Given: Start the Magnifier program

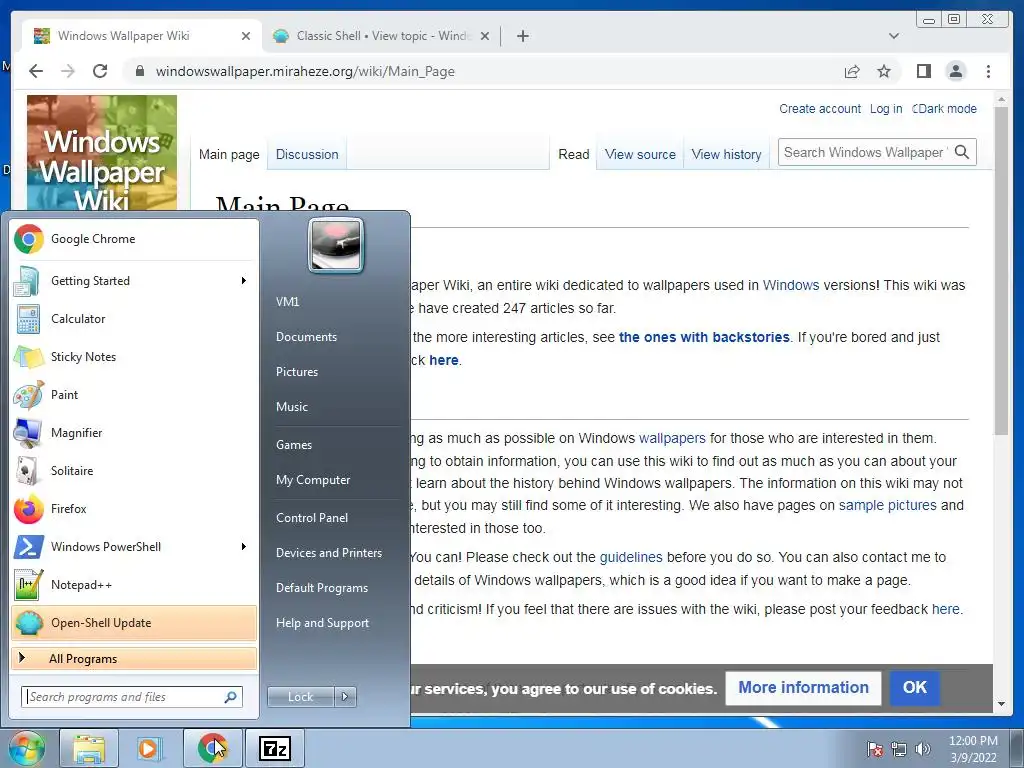Looking at the screenshot, I should click(x=134, y=432).
